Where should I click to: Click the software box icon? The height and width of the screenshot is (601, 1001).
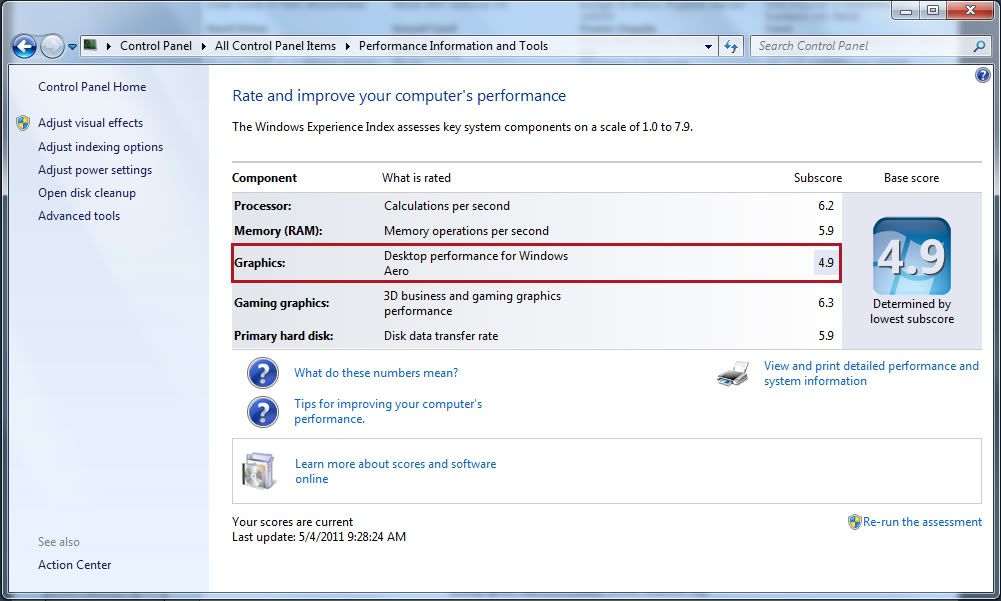[259, 471]
